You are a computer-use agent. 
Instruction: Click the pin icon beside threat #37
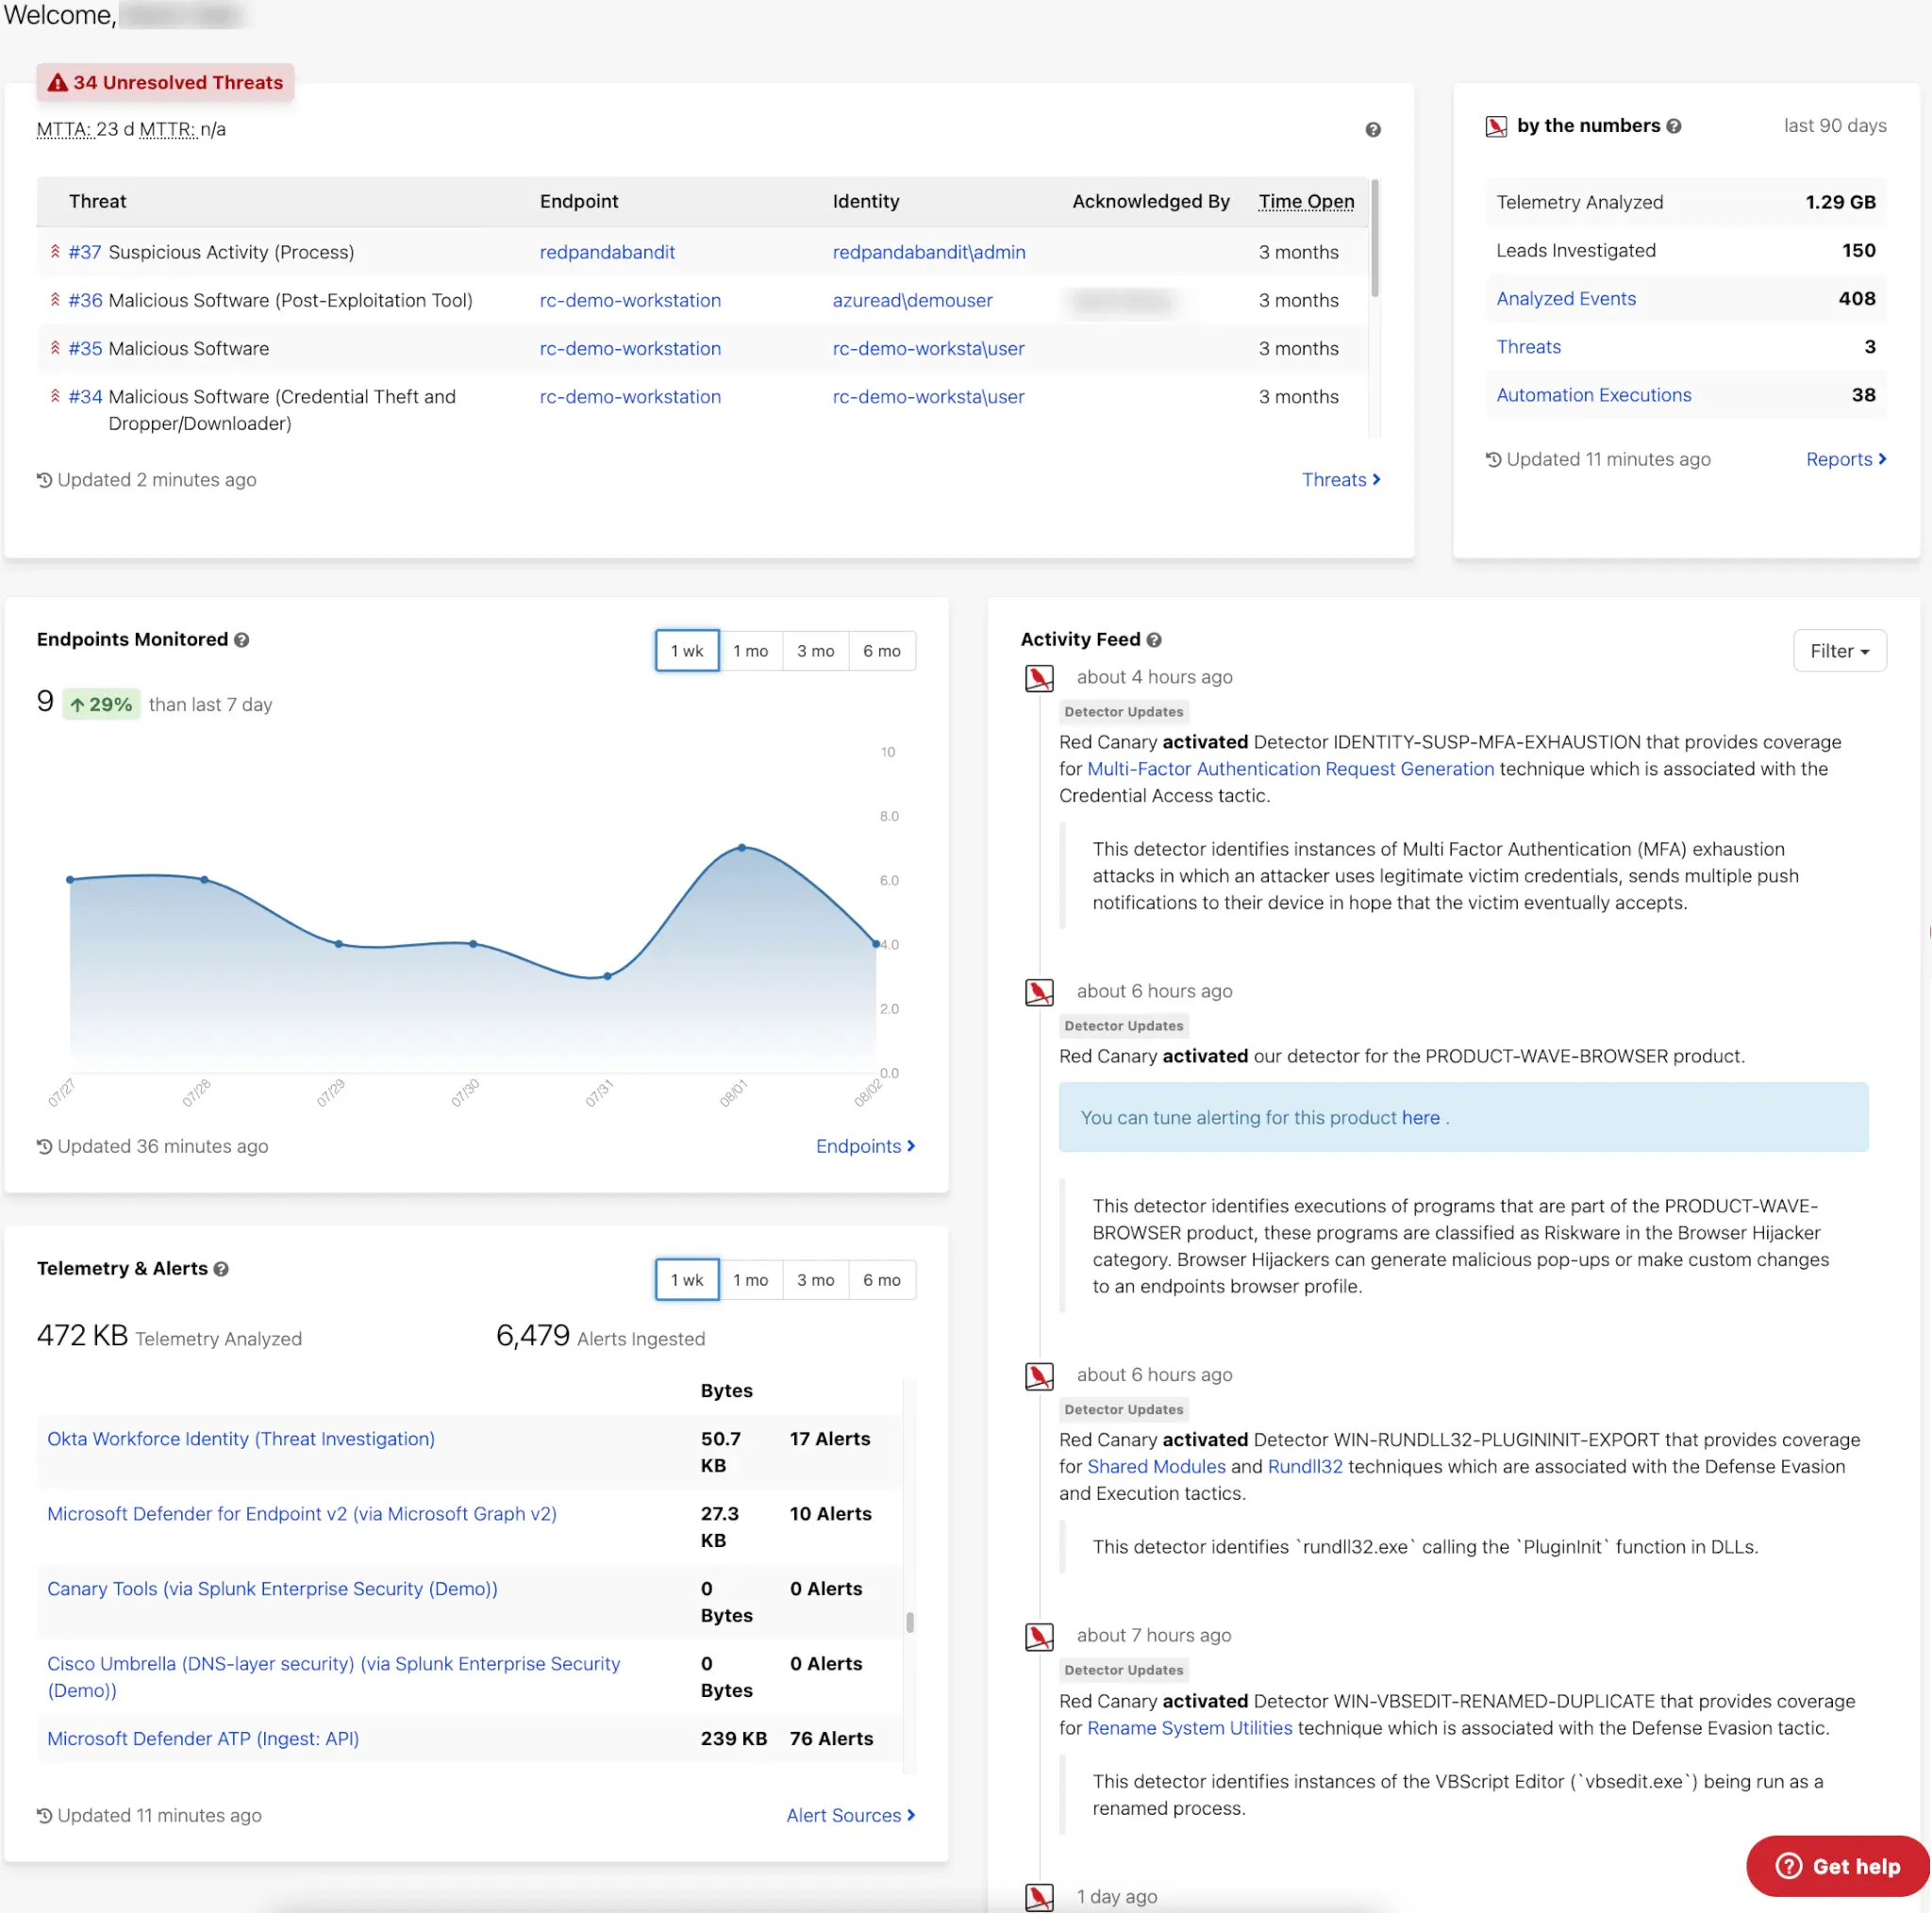pos(55,252)
